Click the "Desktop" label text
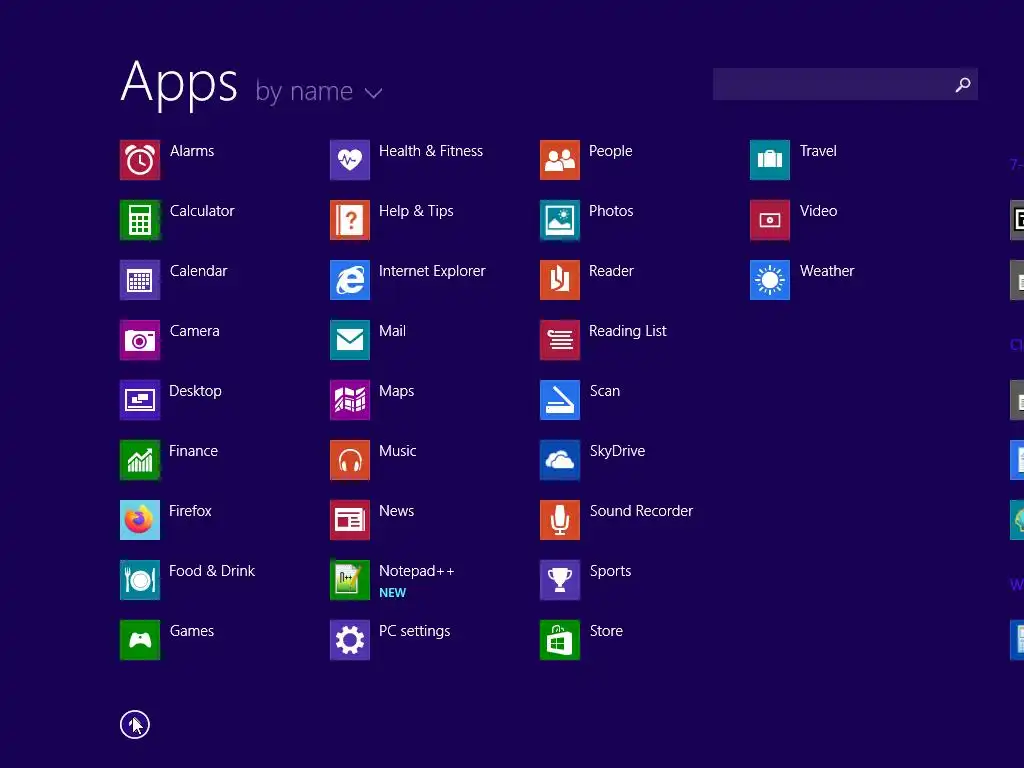The width and height of the screenshot is (1024, 768). coord(195,391)
